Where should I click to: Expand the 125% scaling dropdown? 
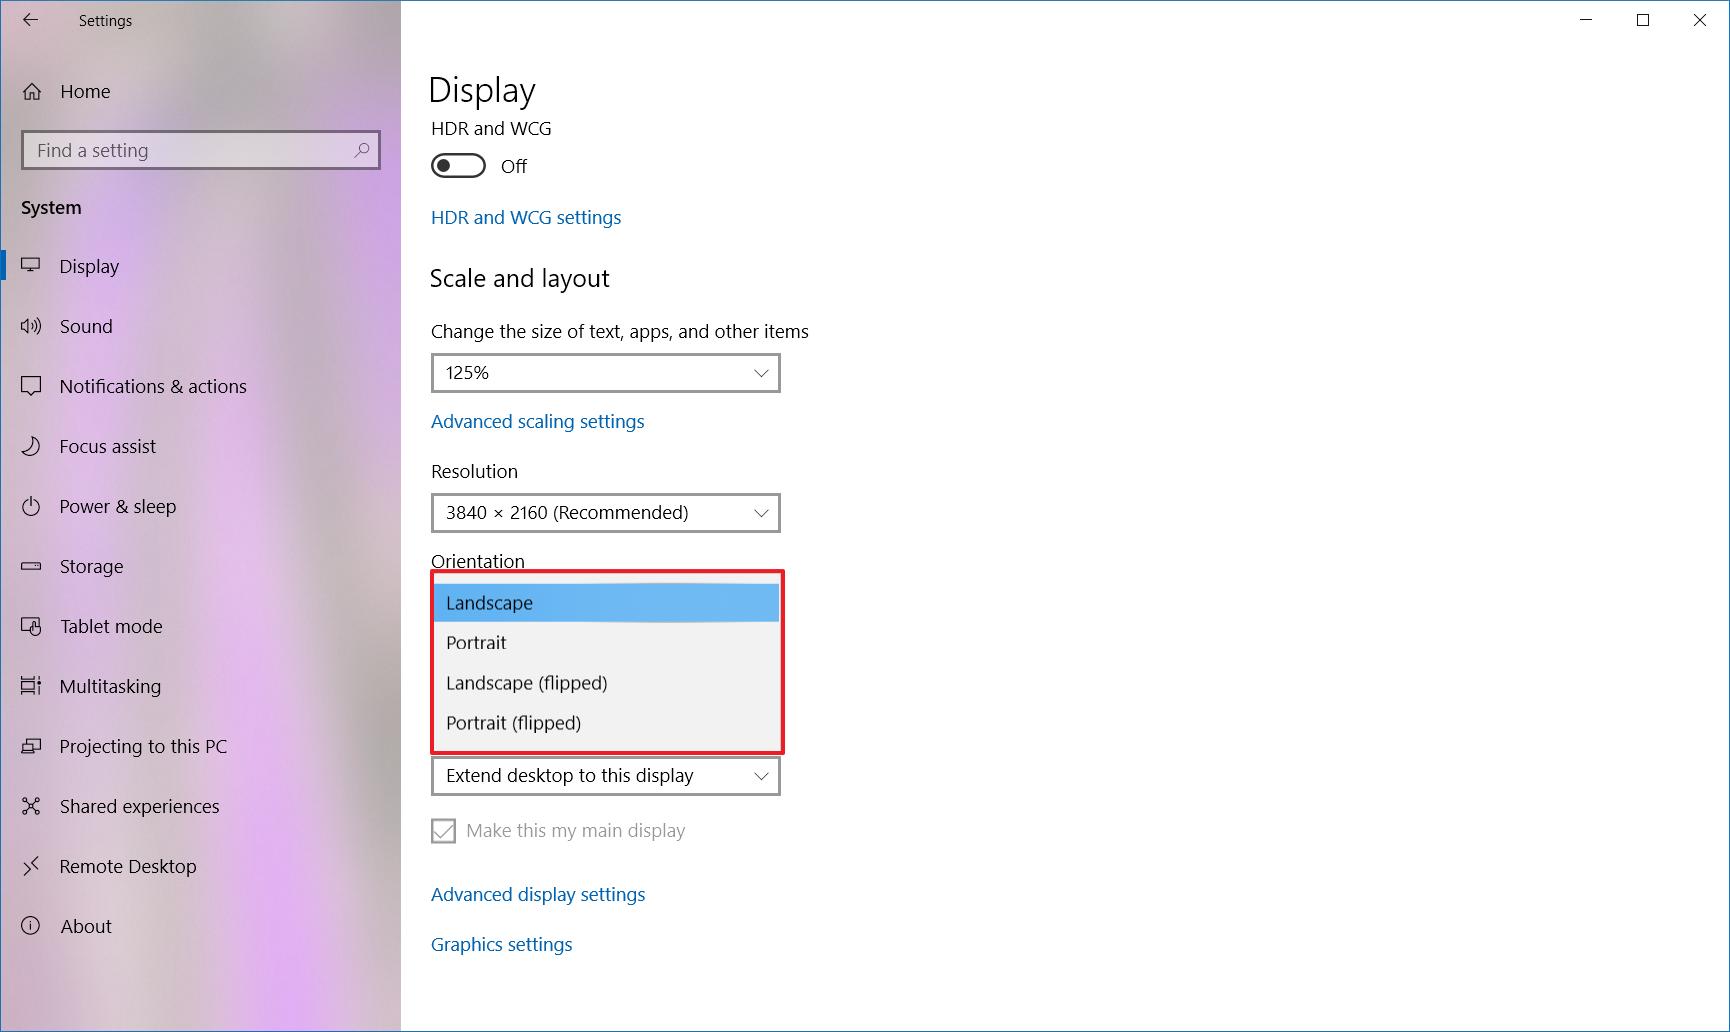click(x=606, y=373)
